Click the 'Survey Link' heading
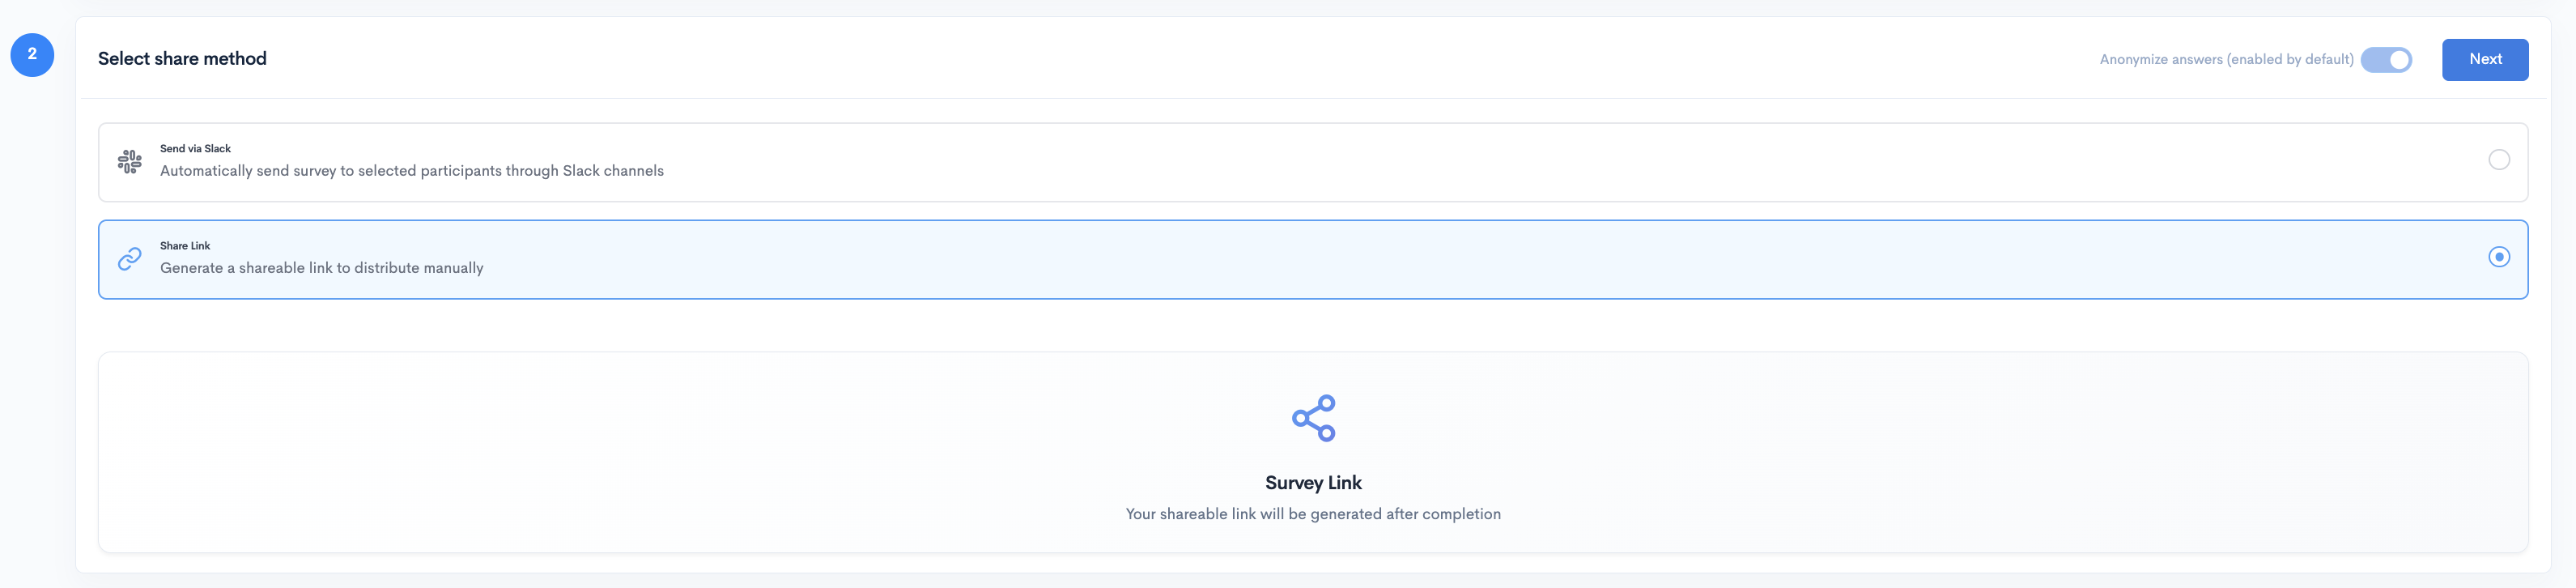Screen dimensions: 2576x588 [1313, 483]
